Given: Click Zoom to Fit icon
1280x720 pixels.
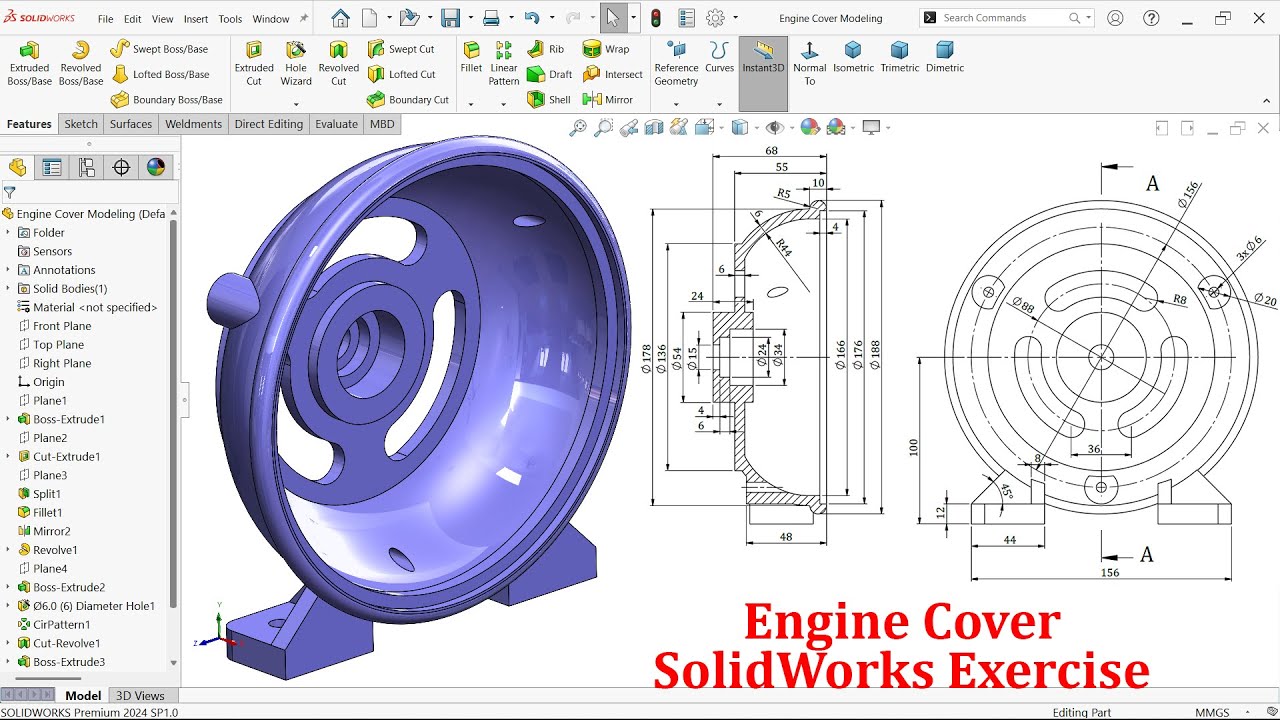Looking at the screenshot, I should coord(577,127).
